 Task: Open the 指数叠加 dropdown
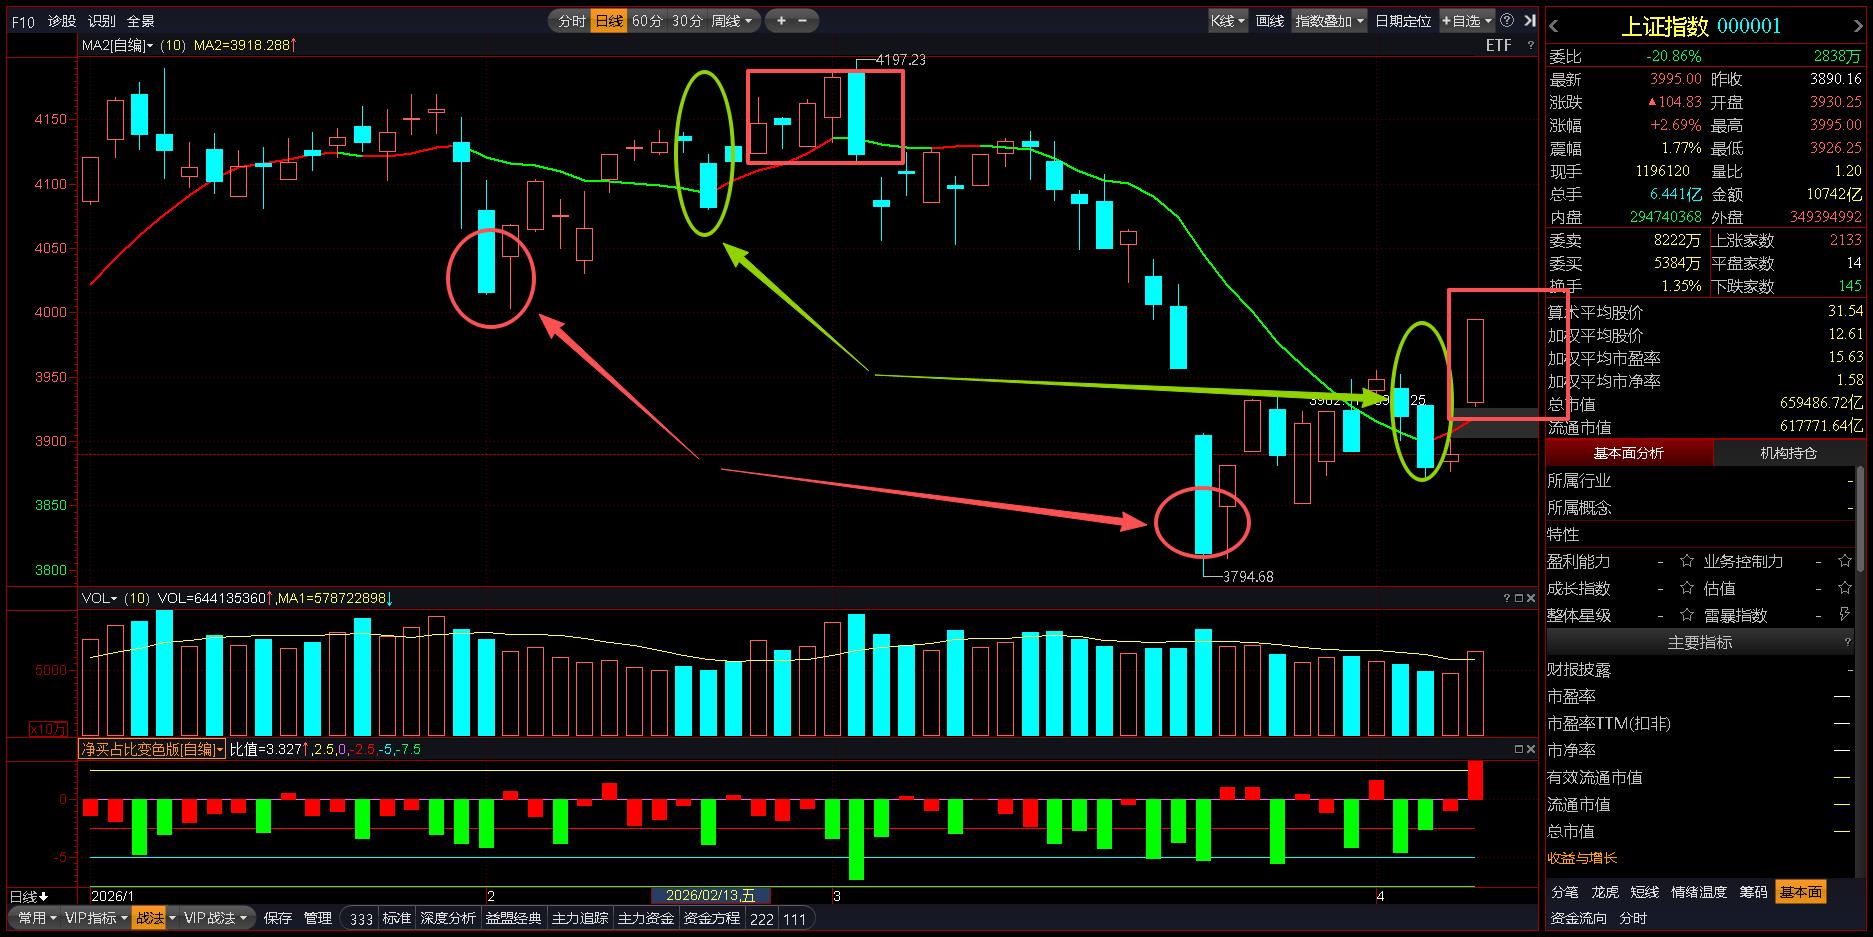pyautogui.click(x=1329, y=20)
